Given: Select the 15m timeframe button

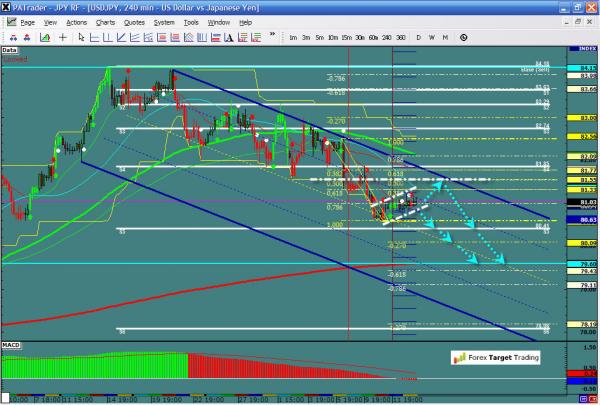Looking at the screenshot, I should tap(346, 37).
